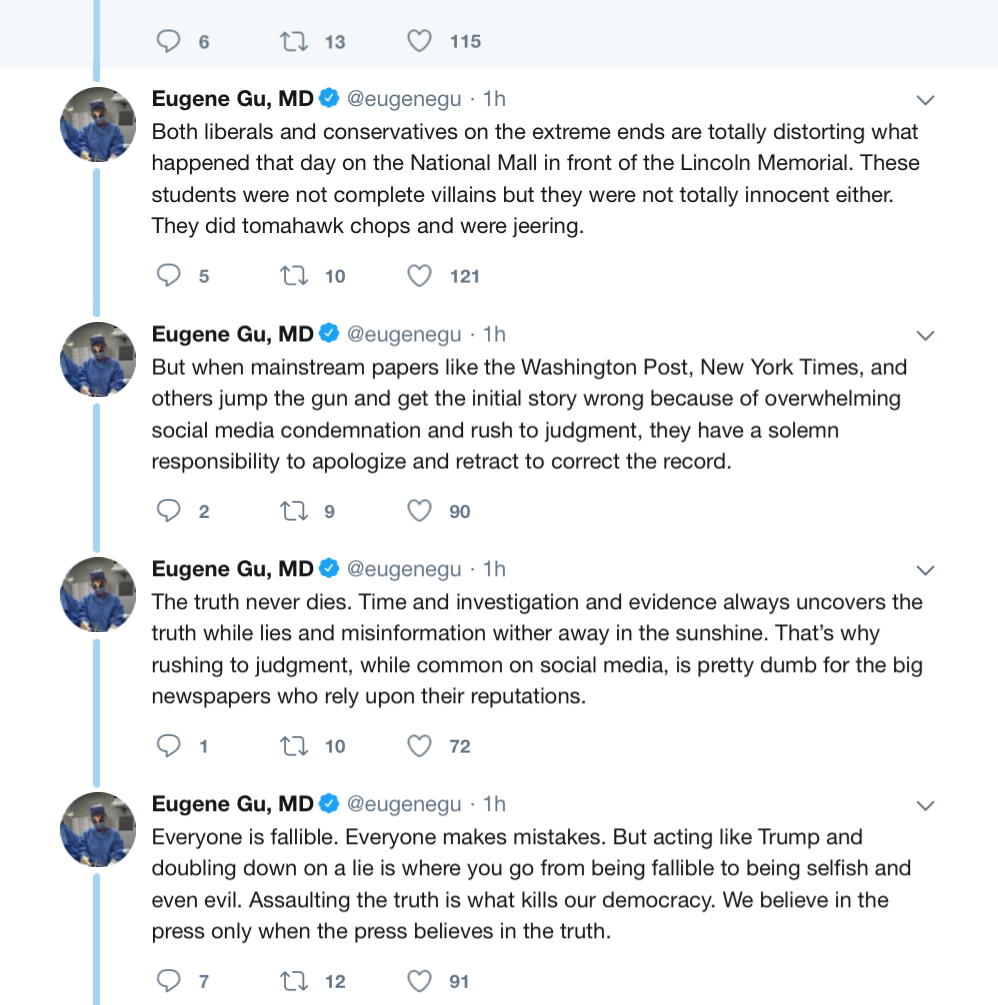Retweet 'The truth never dies' tweet

pos(294,746)
